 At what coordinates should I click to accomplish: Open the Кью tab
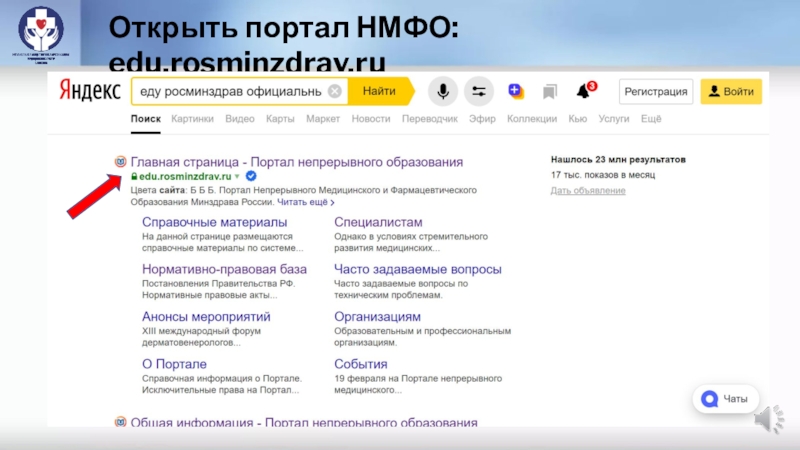pos(578,118)
